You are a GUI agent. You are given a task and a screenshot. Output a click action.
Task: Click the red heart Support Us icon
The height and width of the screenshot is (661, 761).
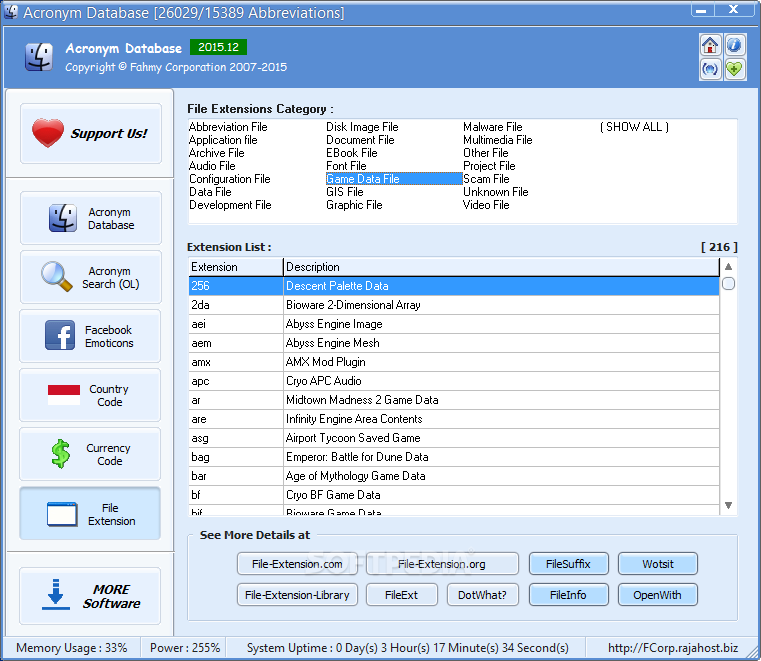tap(48, 133)
